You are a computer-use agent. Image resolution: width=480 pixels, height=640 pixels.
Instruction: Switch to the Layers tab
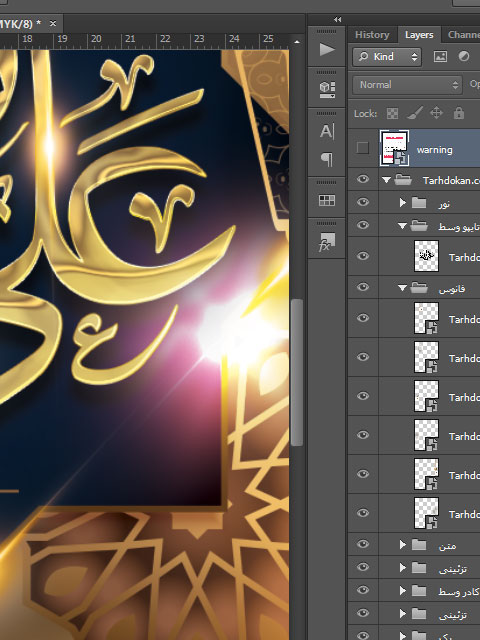(419, 35)
